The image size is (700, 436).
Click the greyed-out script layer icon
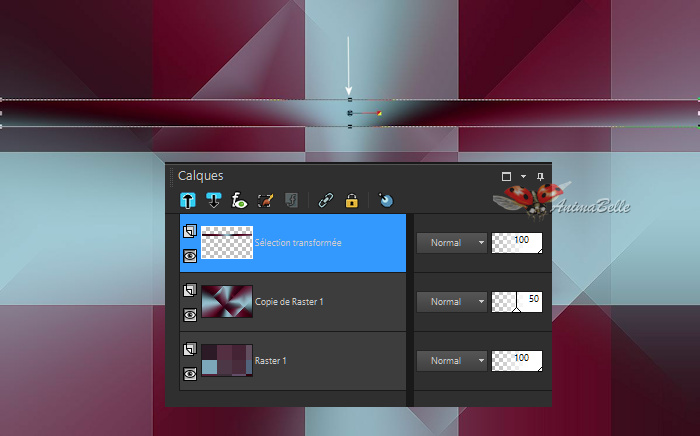click(x=291, y=200)
